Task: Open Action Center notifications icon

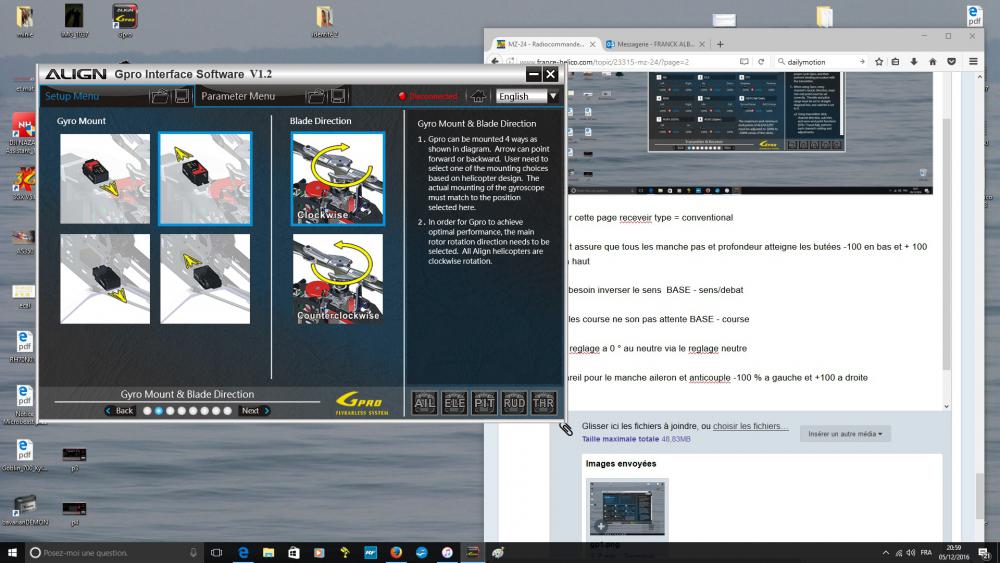Action: 985,553
